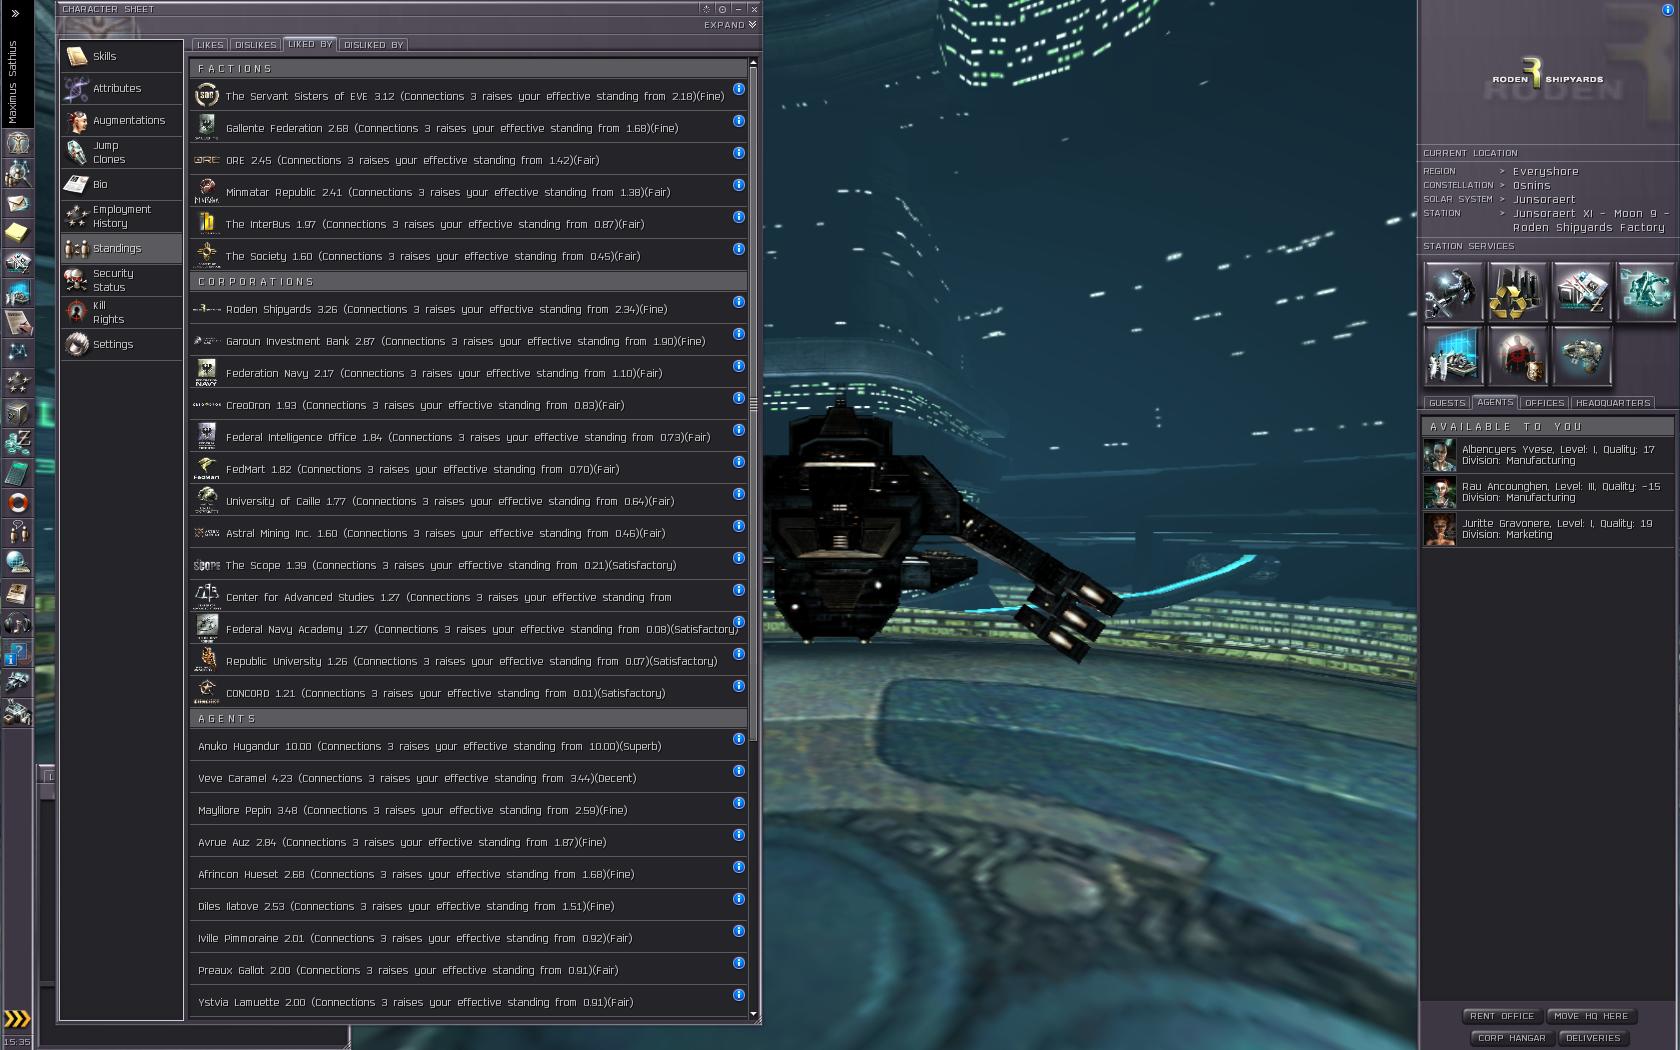1680x1050 pixels.
Task: Open the mail envelope icon in the sidebar
Action: pos(17,203)
